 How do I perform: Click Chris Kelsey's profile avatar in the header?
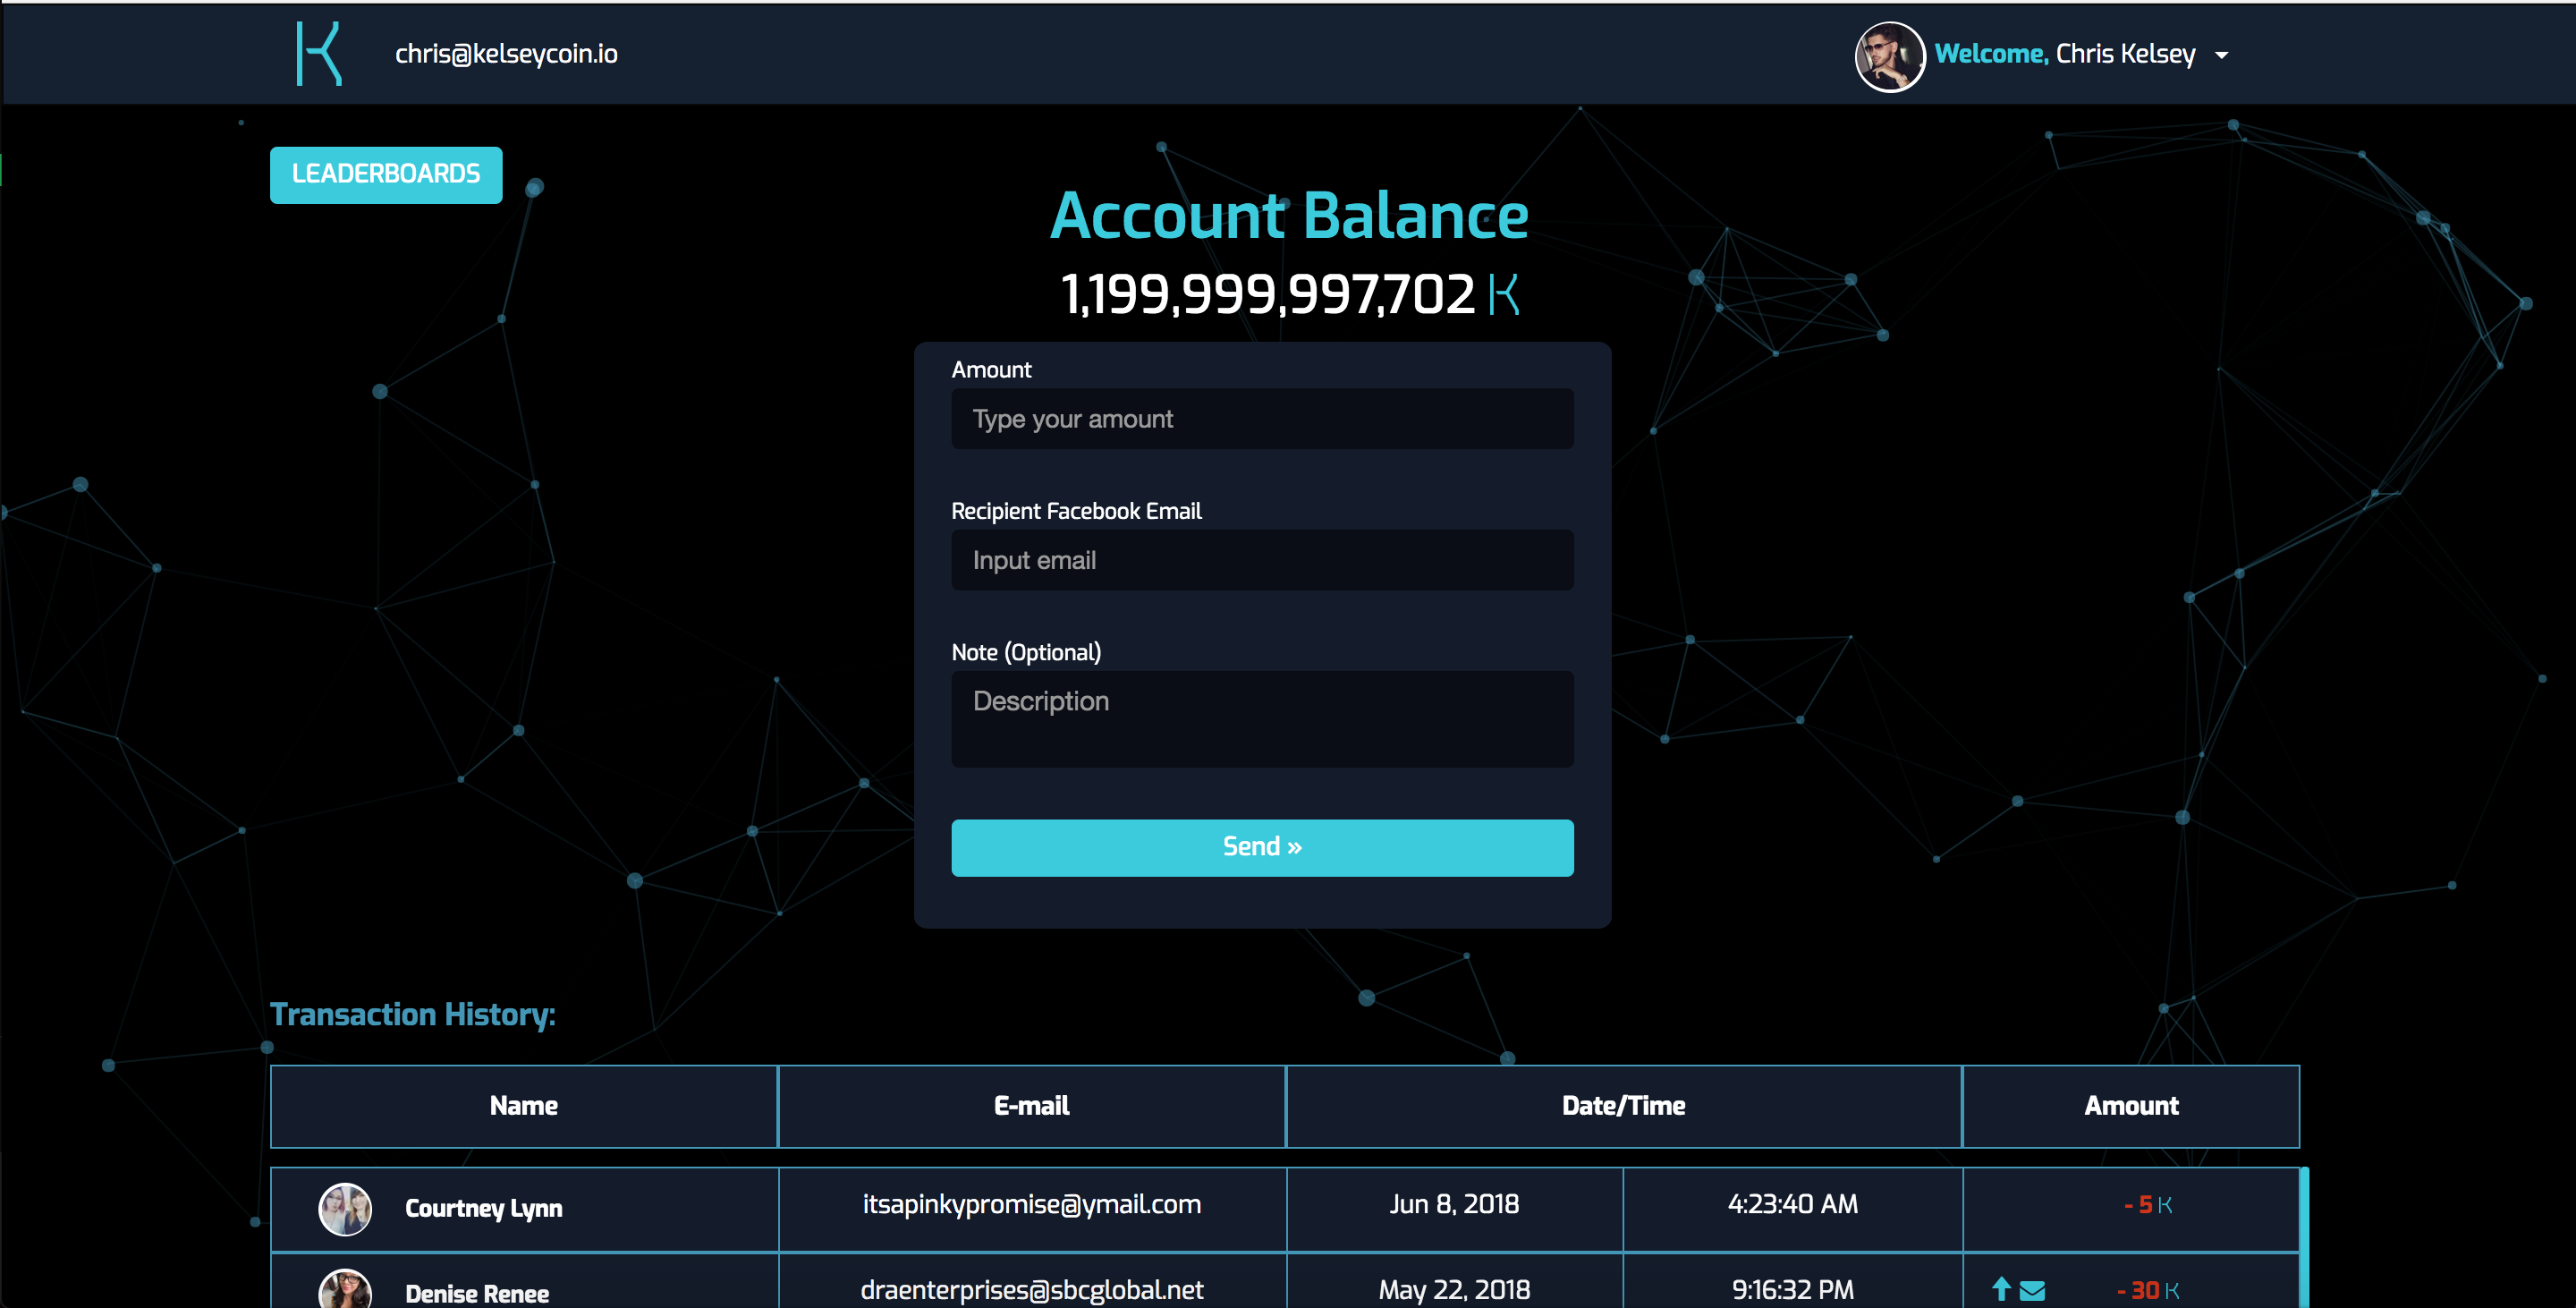(x=1889, y=56)
